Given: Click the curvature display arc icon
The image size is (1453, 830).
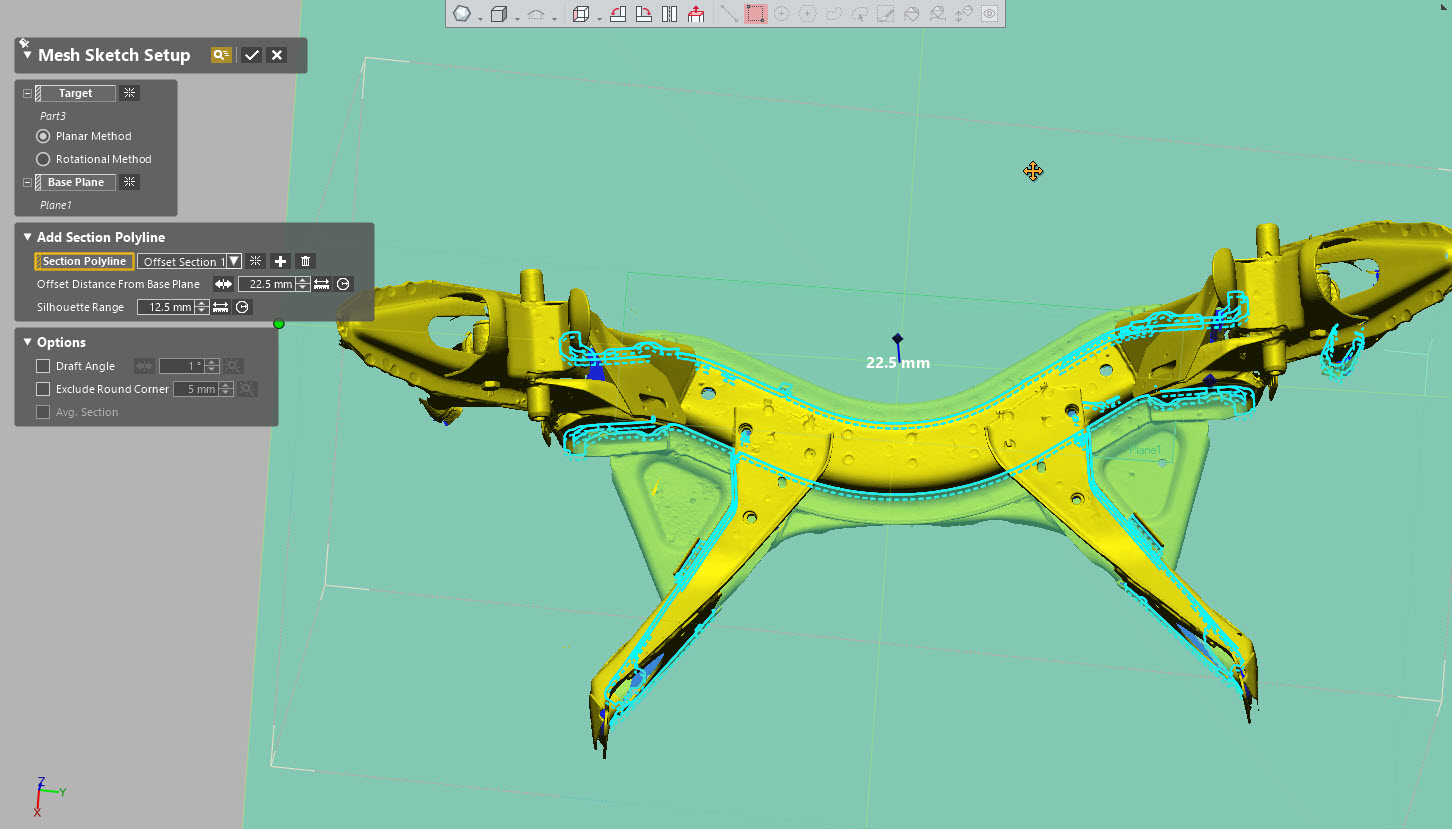Looking at the screenshot, I should pyautogui.click(x=536, y=14).
